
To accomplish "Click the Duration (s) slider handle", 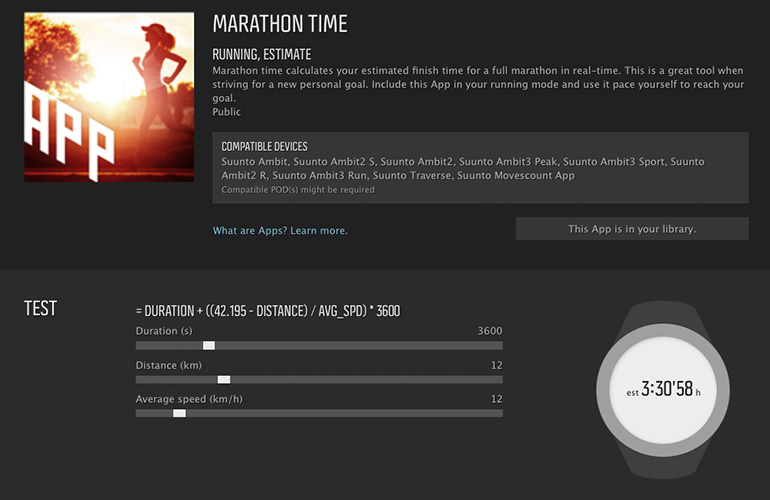I will [209, 345].
